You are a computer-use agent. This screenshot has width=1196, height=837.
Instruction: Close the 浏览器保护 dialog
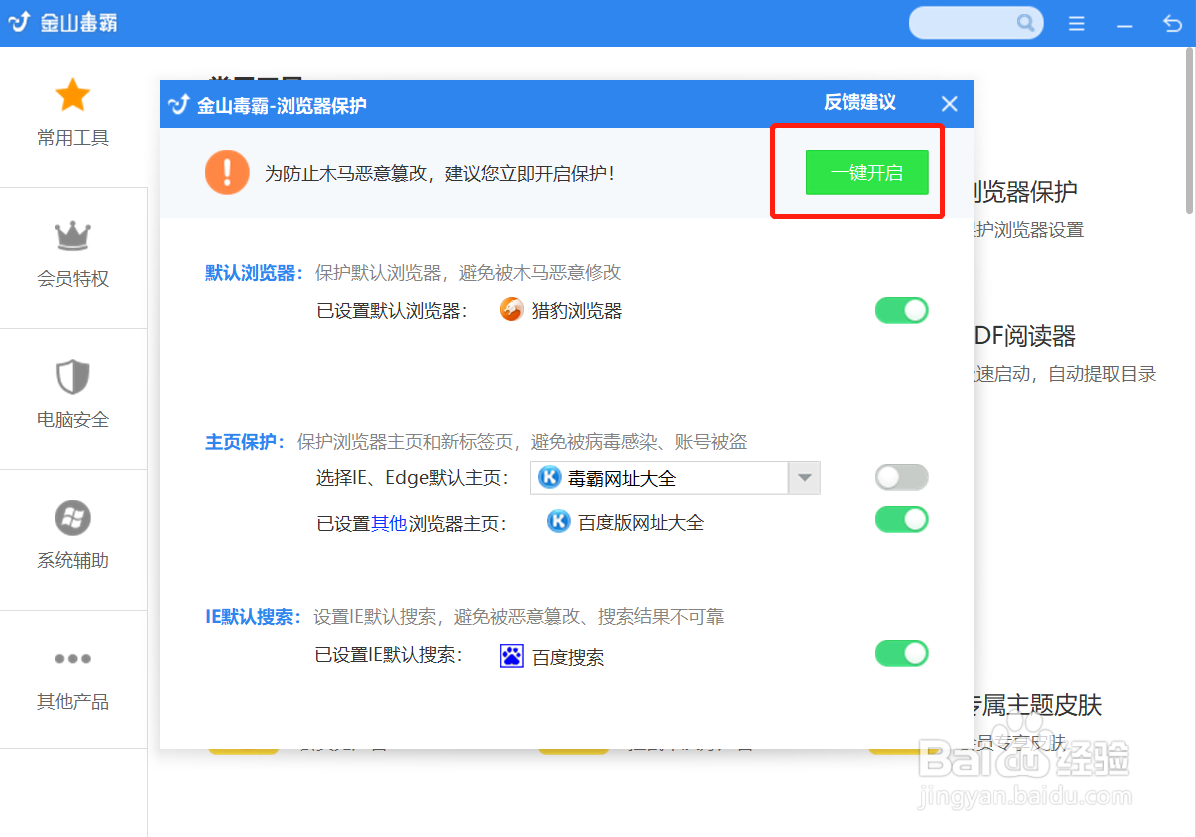click(950, 104)
